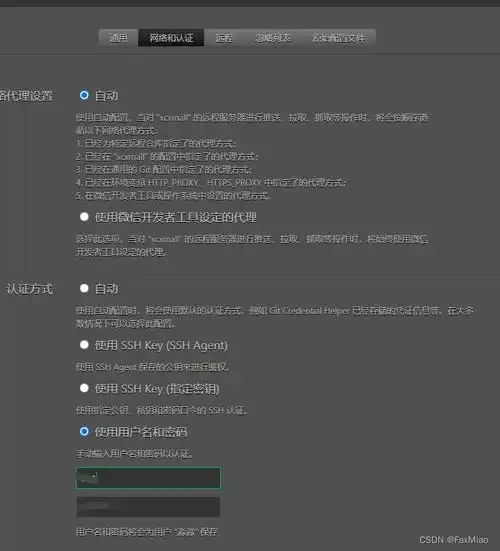
Task: Switch to the 通用 tab
Action: 118,38
